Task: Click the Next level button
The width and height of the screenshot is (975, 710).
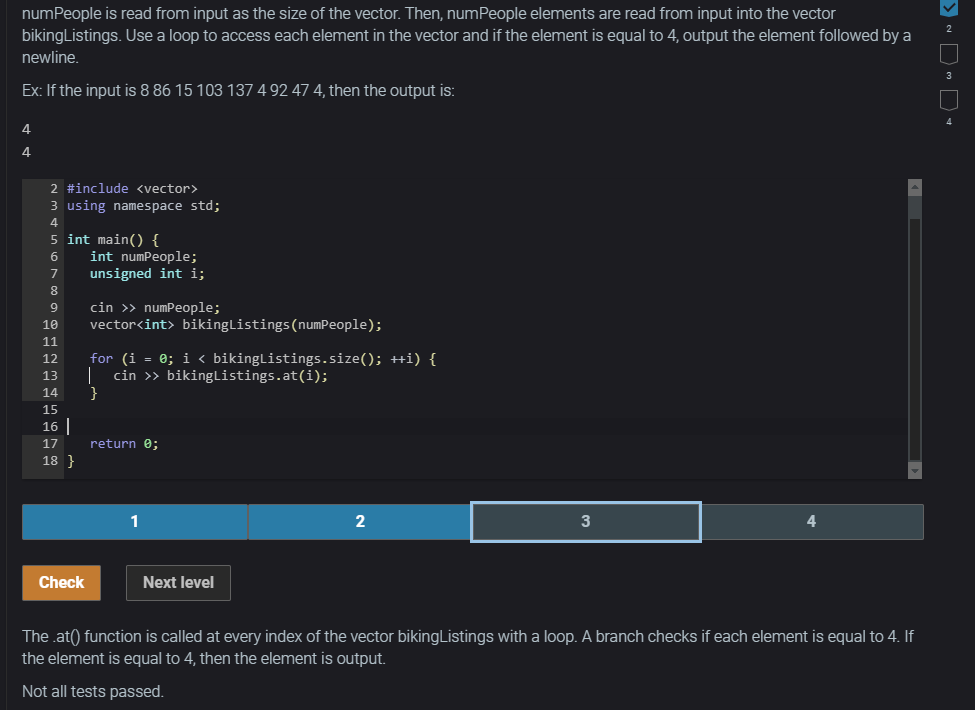Action: pos(178,582)
